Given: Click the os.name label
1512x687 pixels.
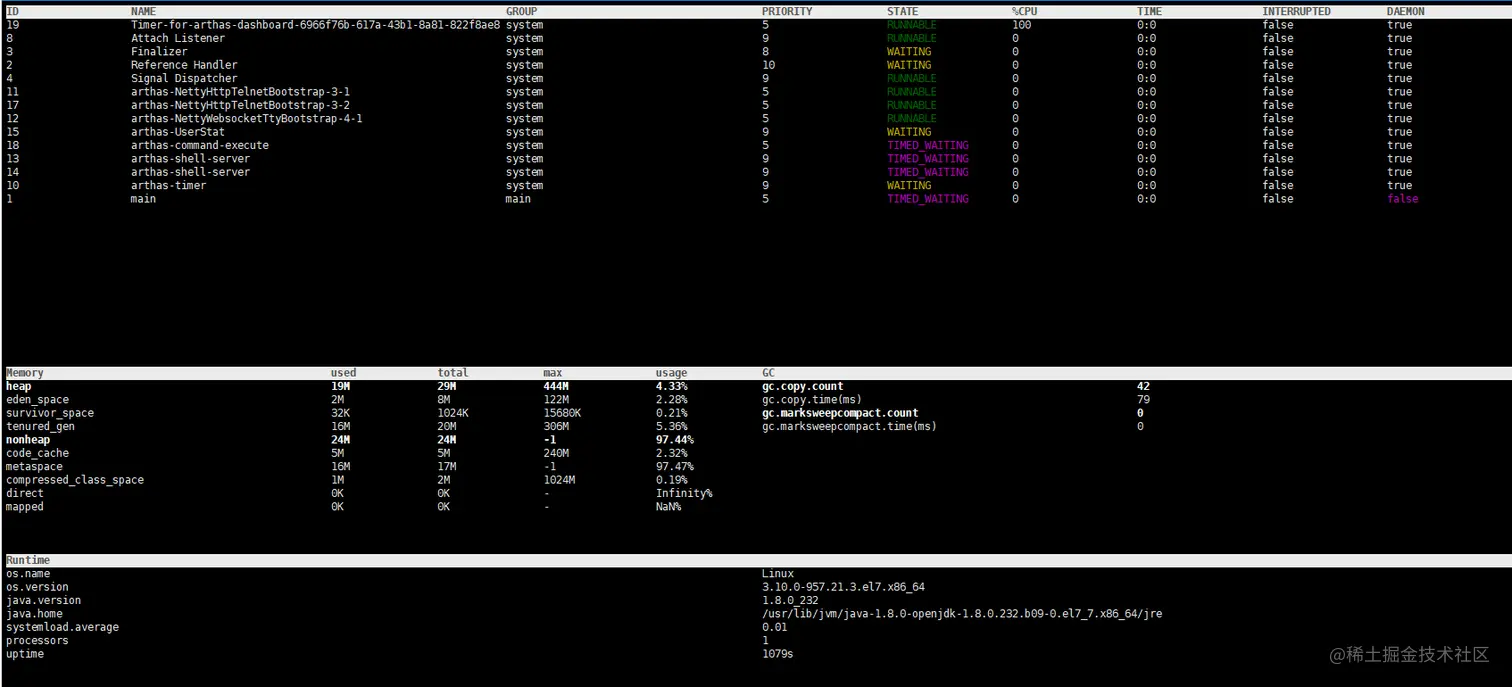Looking at the screenshot, I should click(28, 574).
